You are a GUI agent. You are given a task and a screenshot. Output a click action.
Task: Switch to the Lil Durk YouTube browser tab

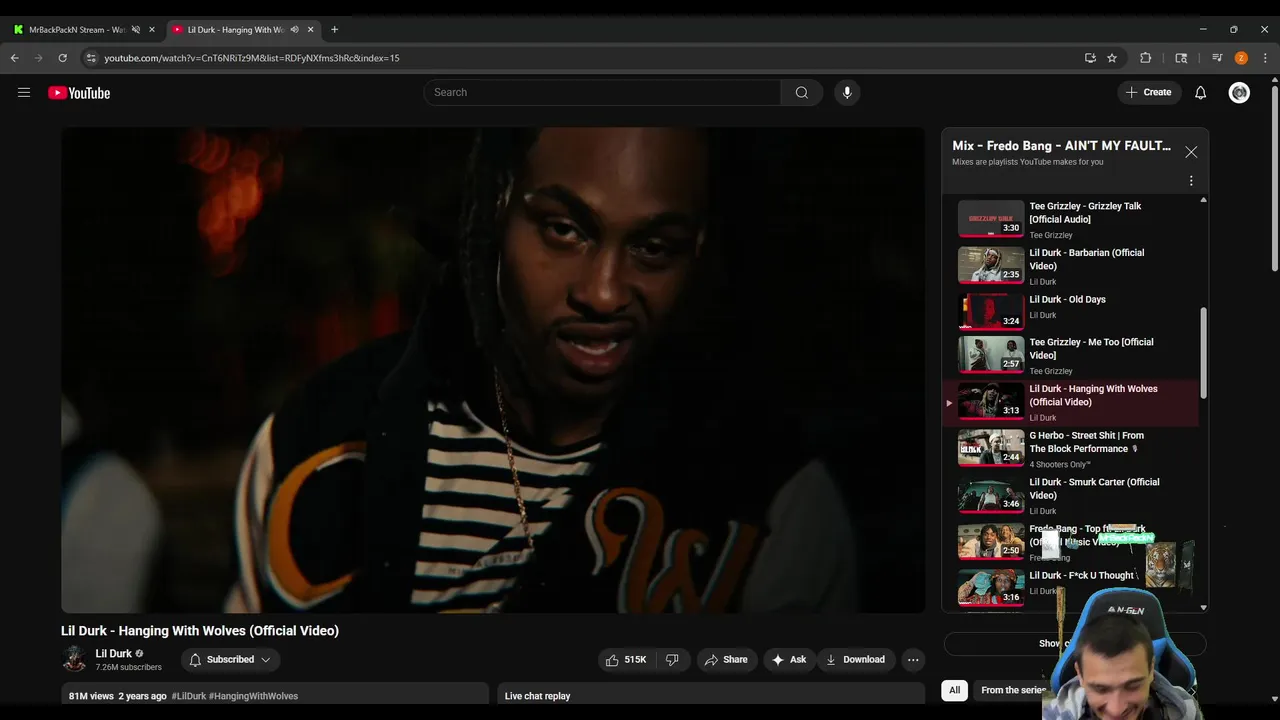point(235,30)
